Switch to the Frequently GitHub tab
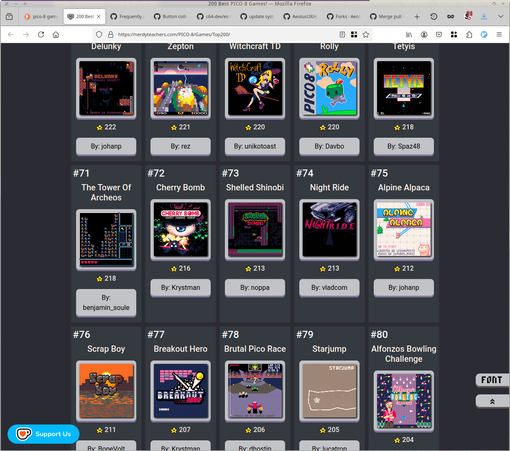 click(127, 16)
